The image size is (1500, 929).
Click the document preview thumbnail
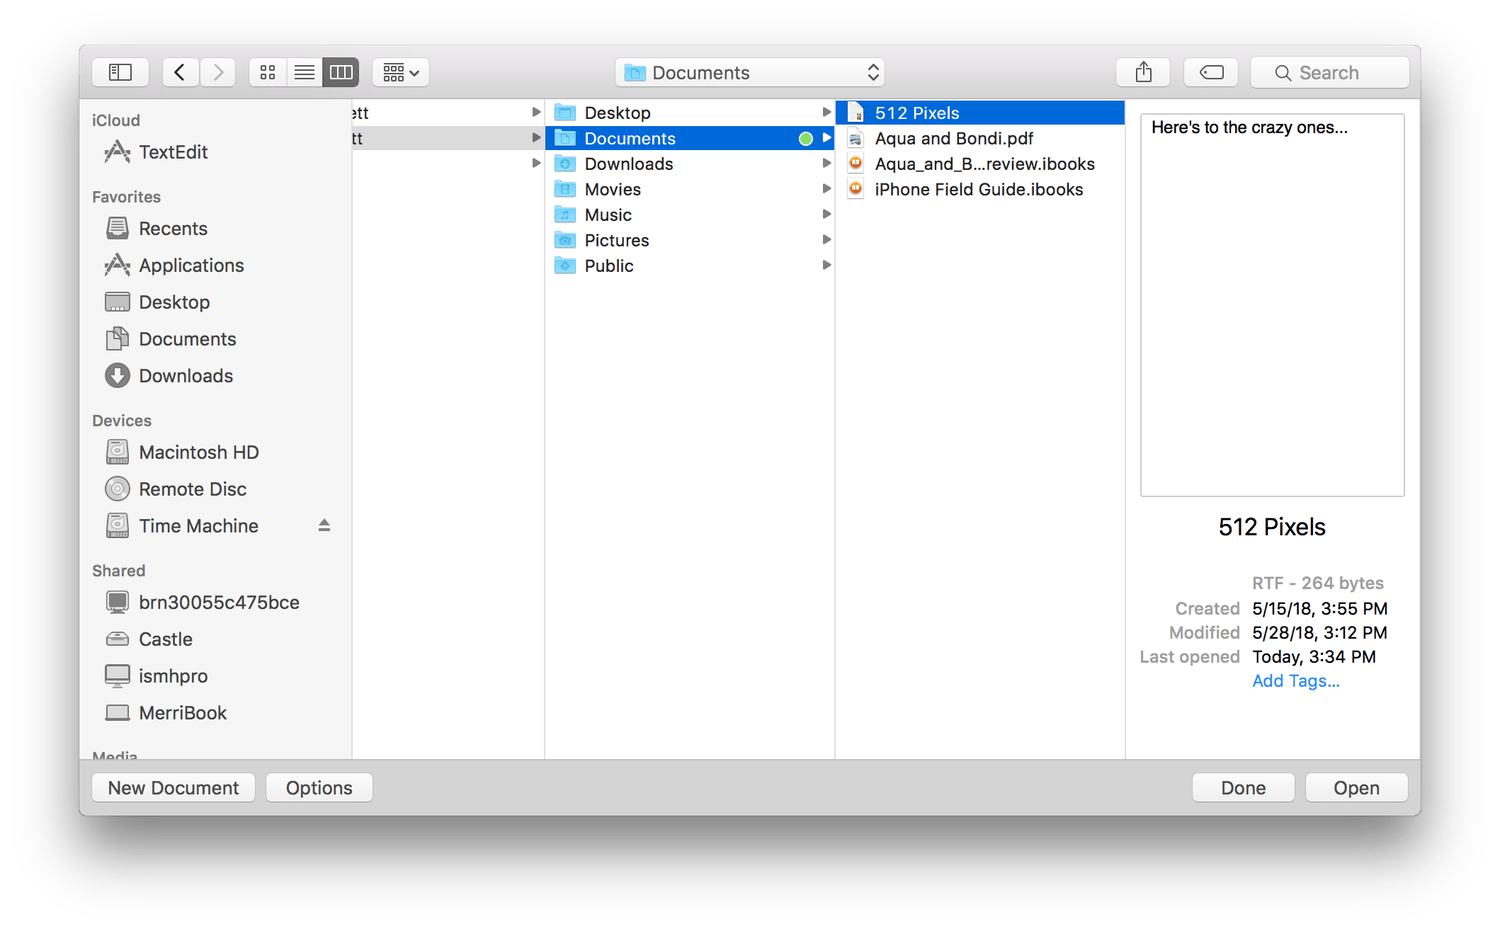[1272, 305]
